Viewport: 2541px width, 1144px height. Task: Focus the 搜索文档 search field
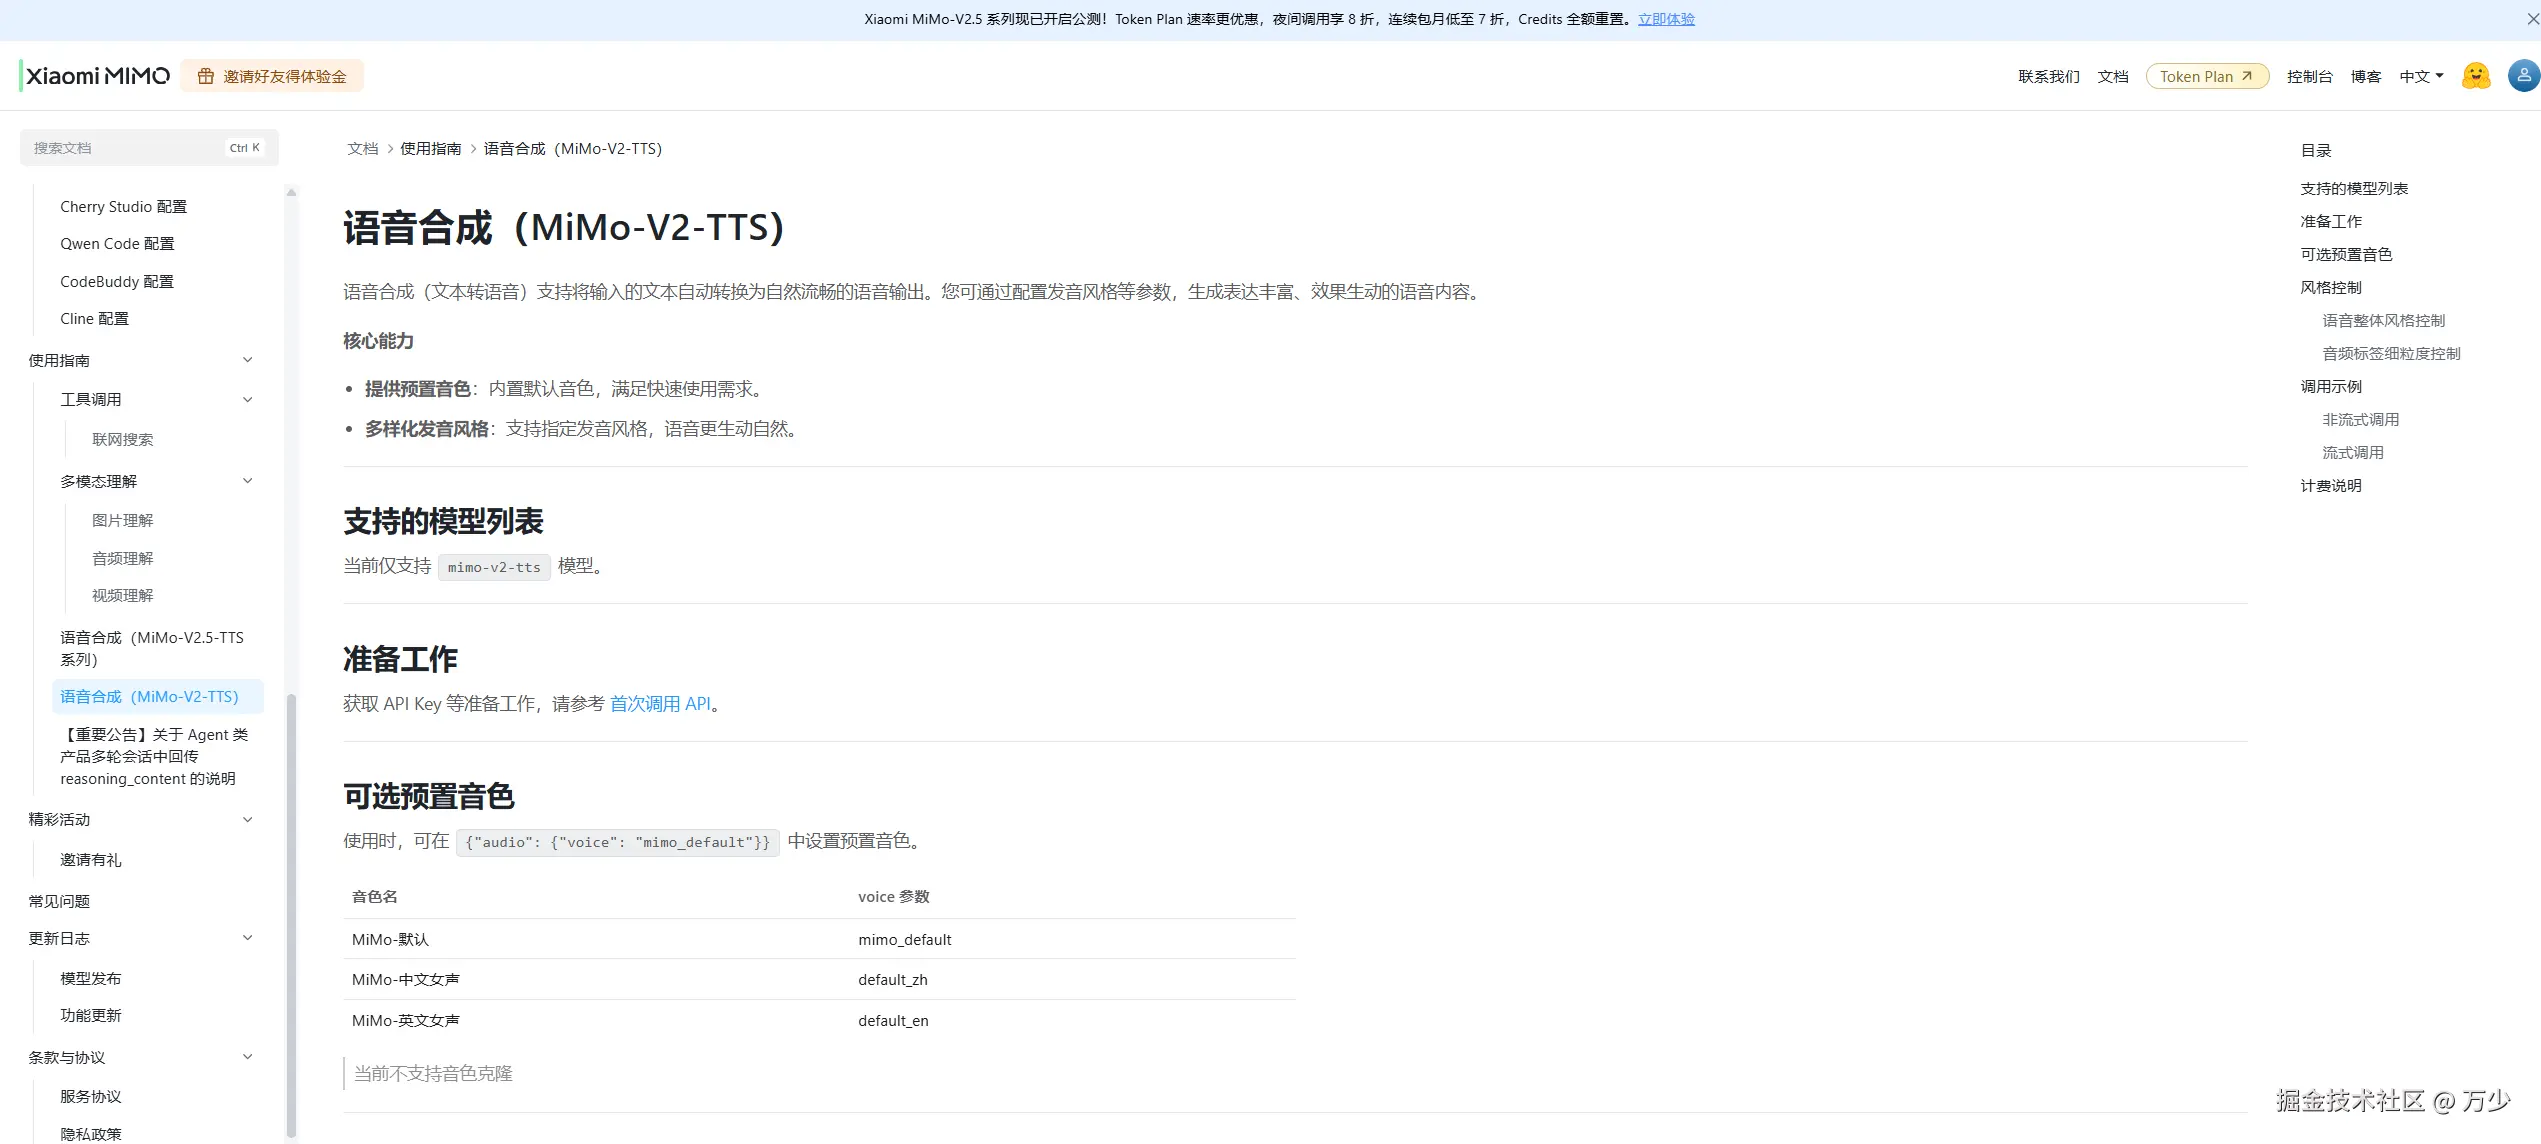coord(149,148)
